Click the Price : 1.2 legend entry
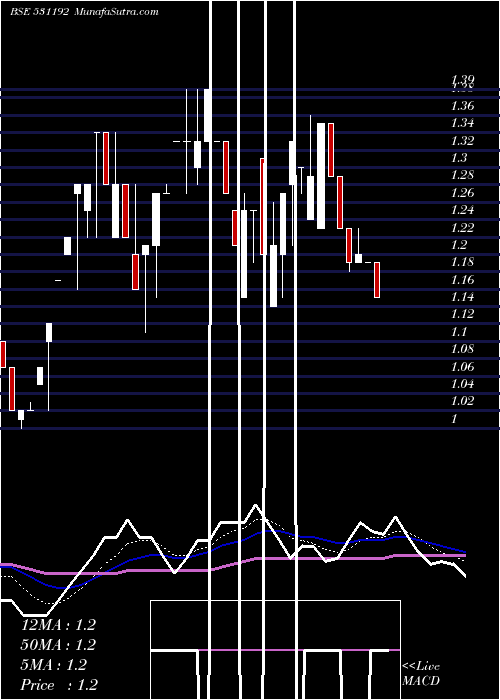This screenshot has width=500, height=700. [x=59, y=685]
